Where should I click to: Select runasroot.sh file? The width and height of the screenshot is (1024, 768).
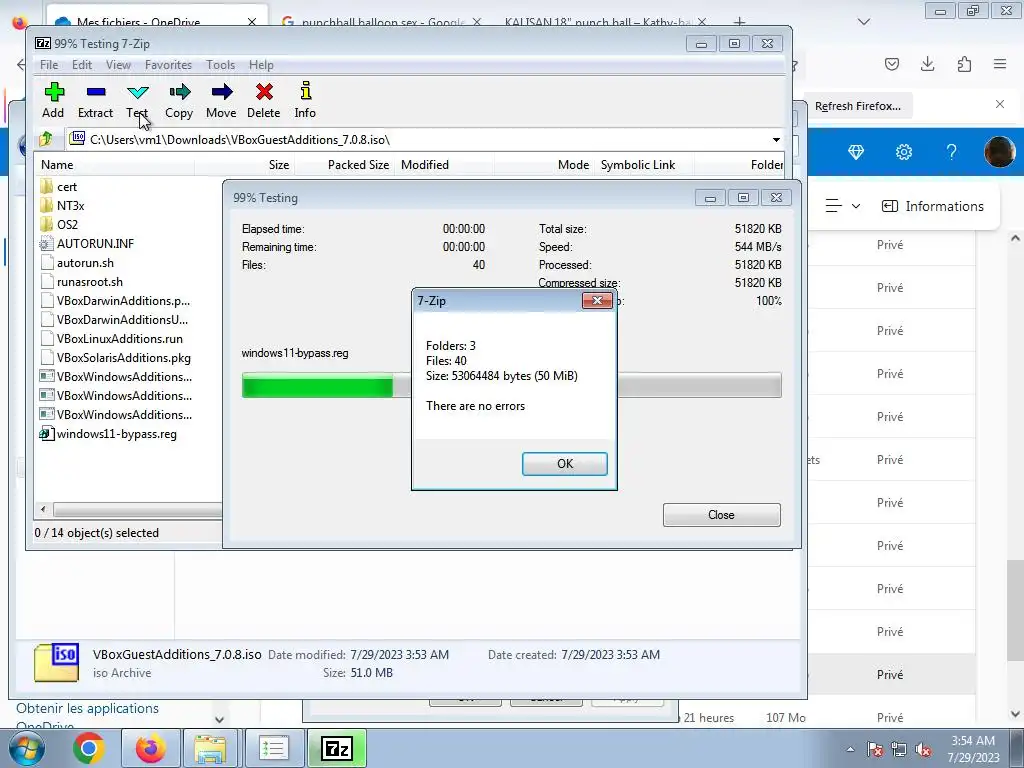[x=82, y=282]
